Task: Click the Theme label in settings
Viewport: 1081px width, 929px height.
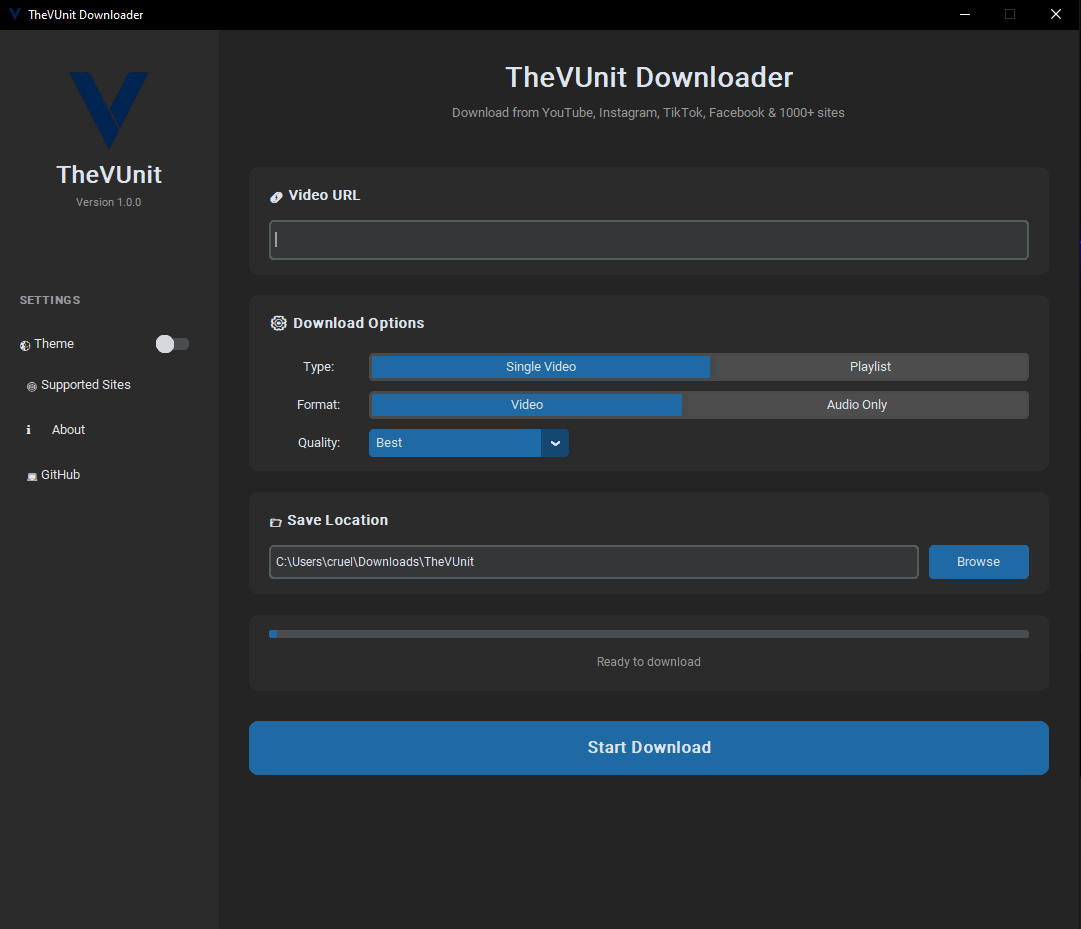Action: [54, 344]
